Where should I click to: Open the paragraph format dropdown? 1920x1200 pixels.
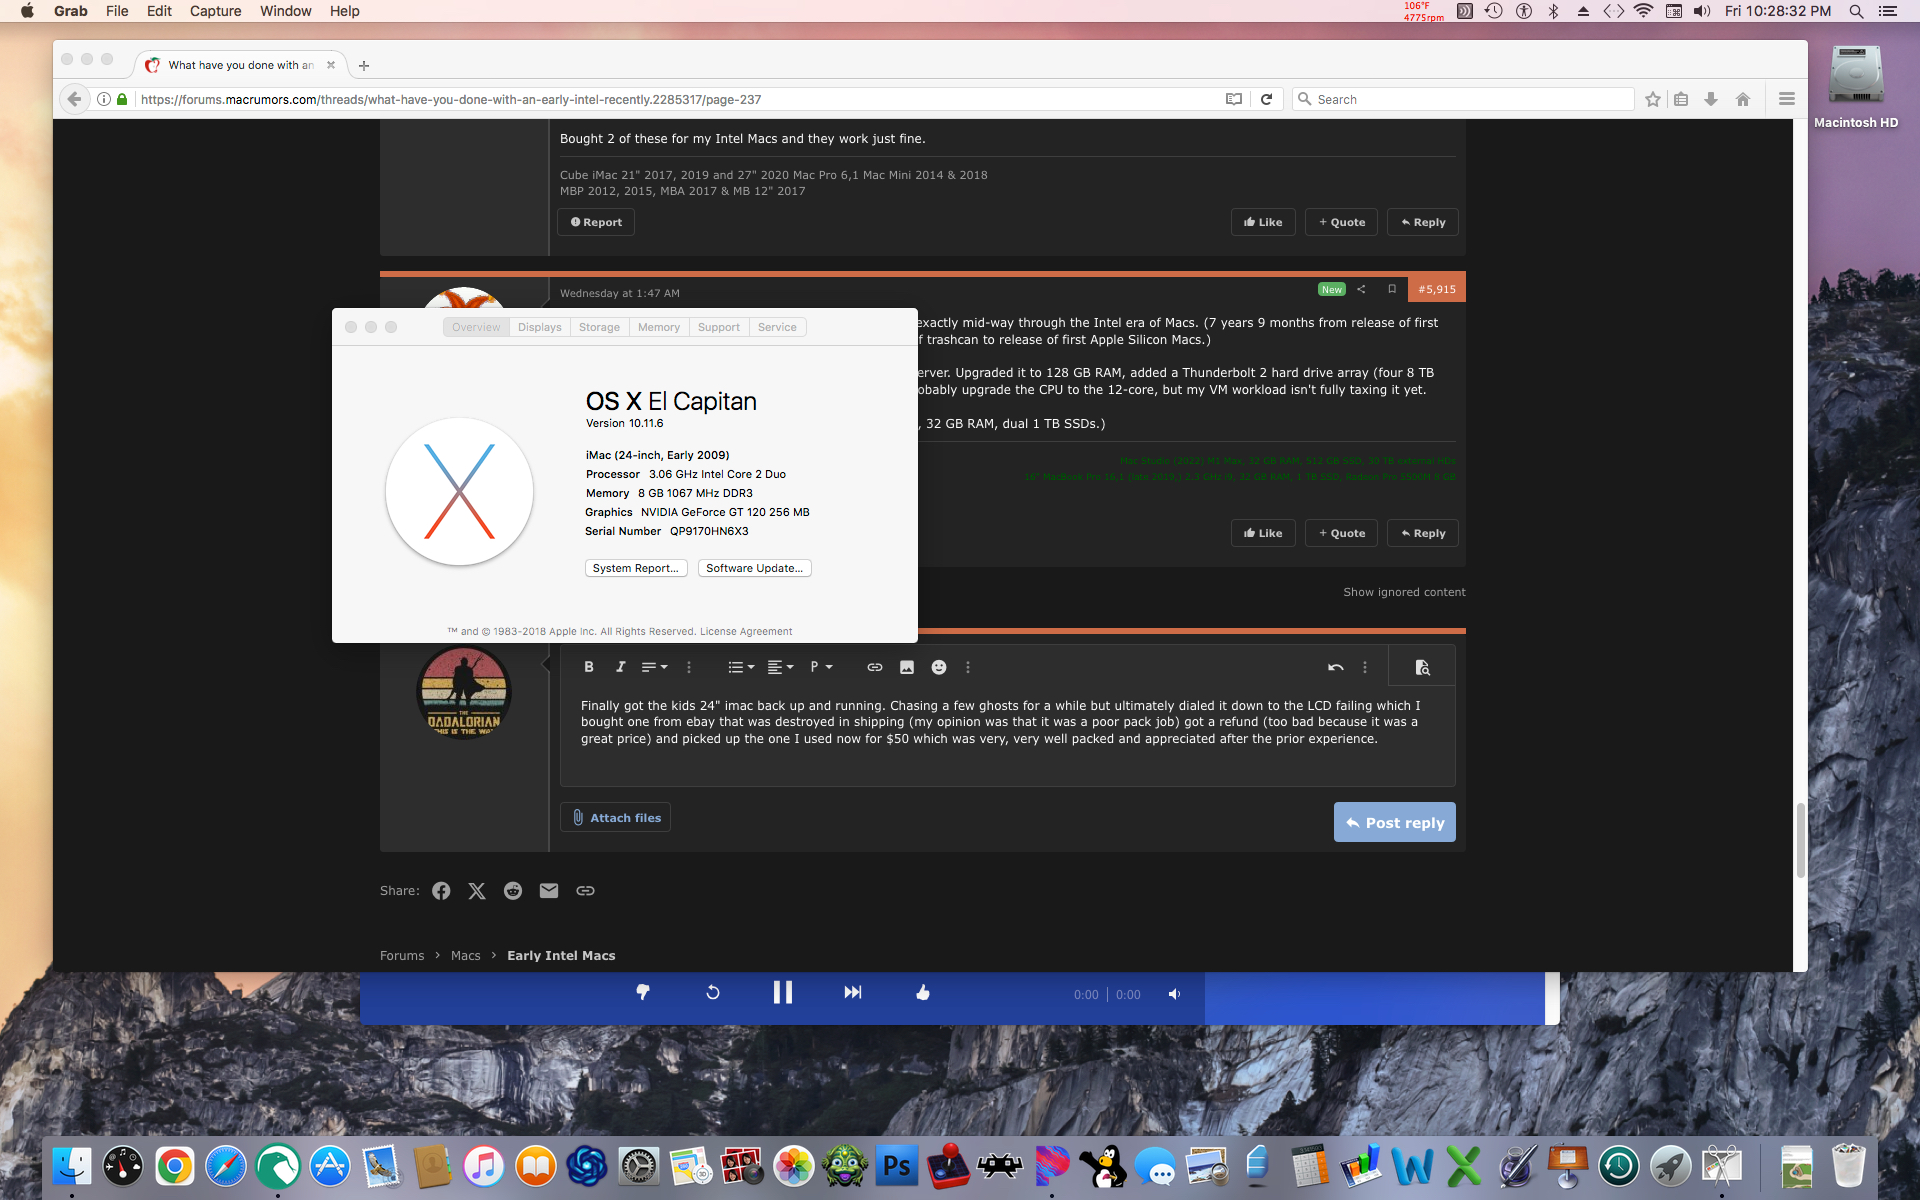point(821,667)
